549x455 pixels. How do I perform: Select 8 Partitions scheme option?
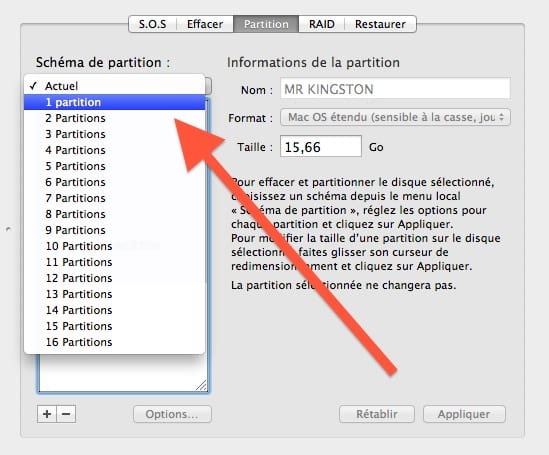[x=114, y=214]
